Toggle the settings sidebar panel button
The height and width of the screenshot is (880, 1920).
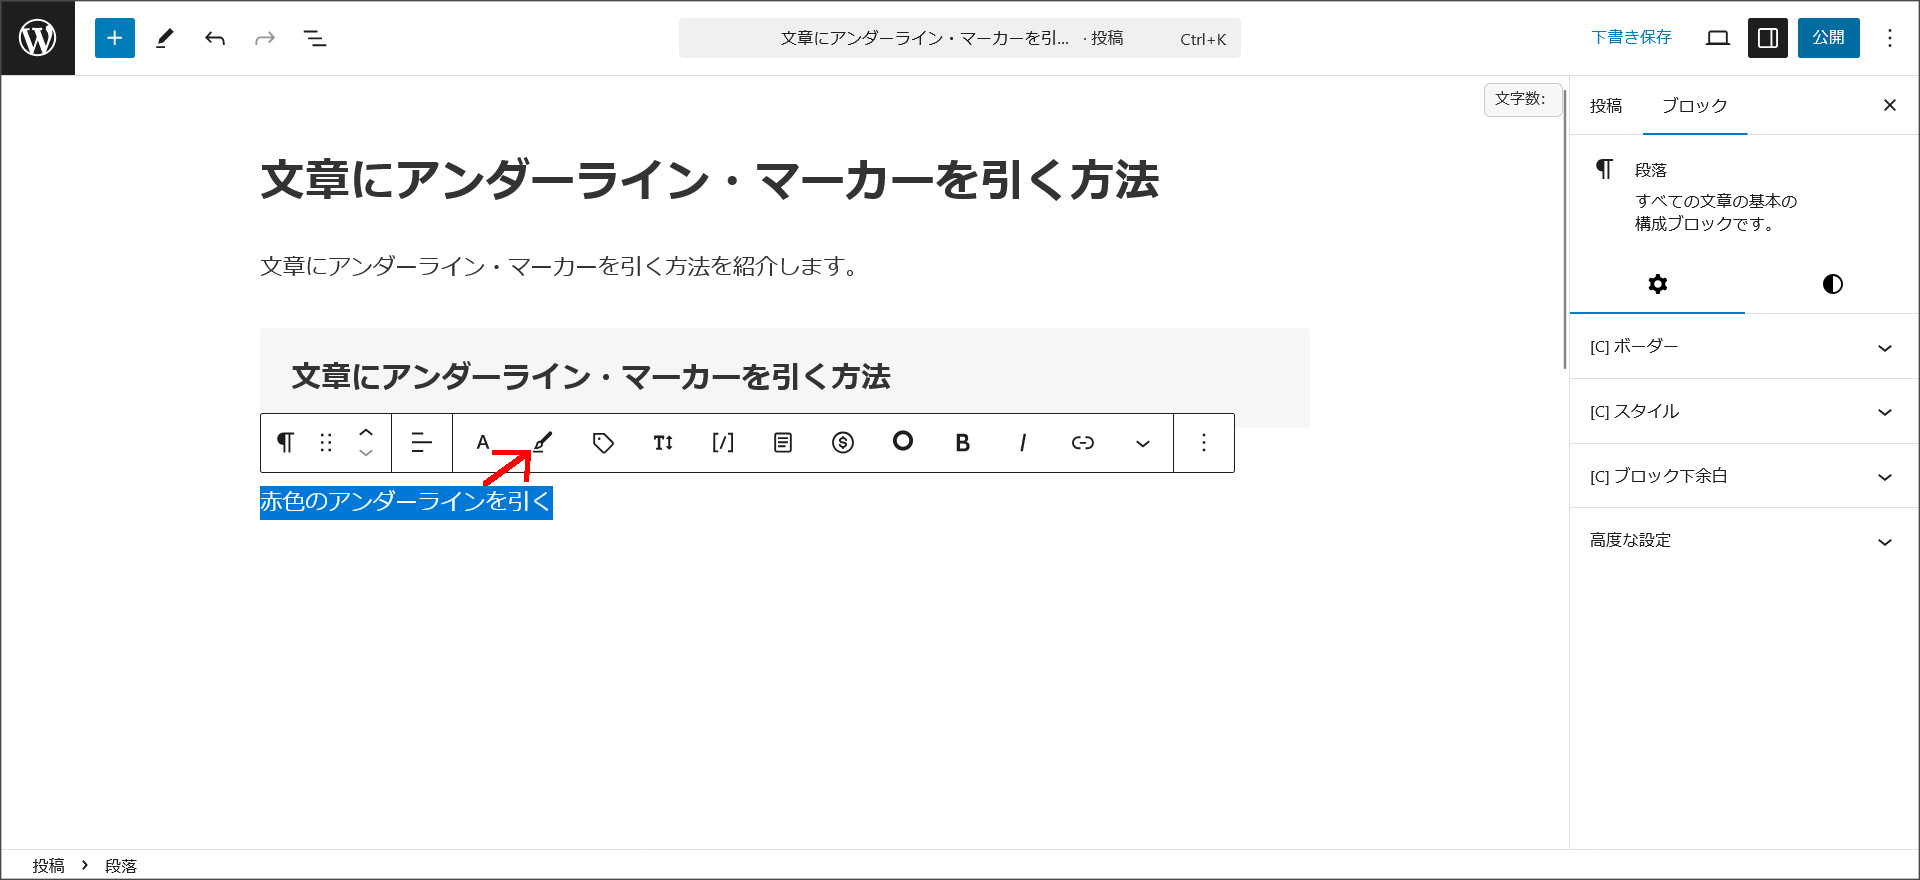[1767, 38]
